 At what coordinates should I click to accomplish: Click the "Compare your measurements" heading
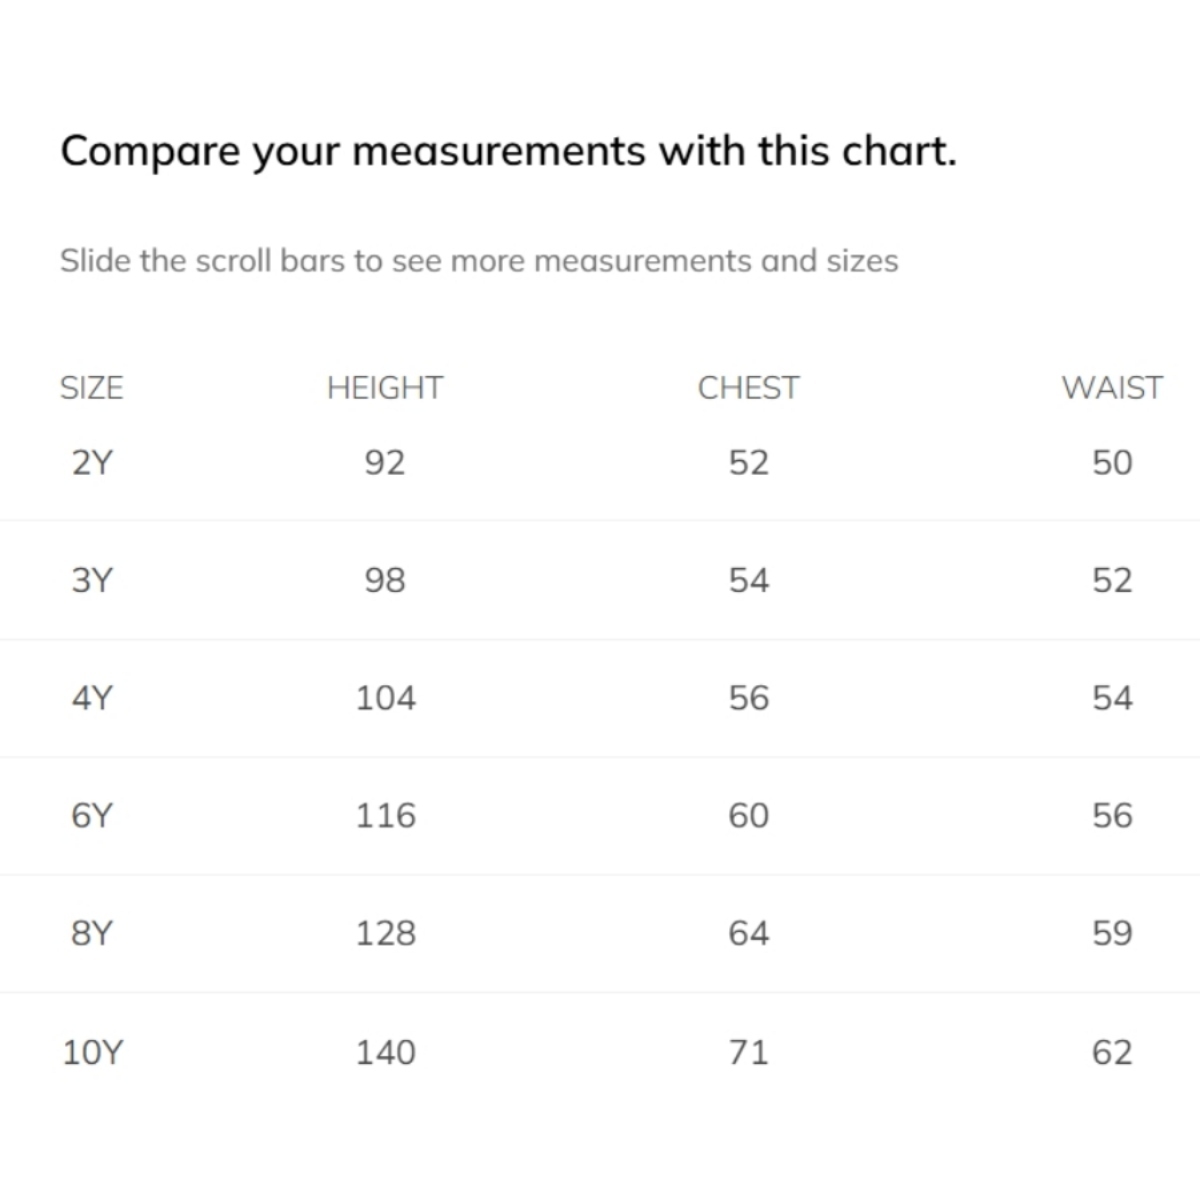tap(508, 152)
